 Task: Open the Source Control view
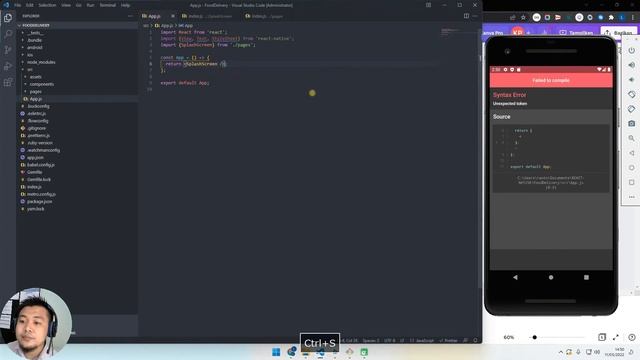[8, 50]
